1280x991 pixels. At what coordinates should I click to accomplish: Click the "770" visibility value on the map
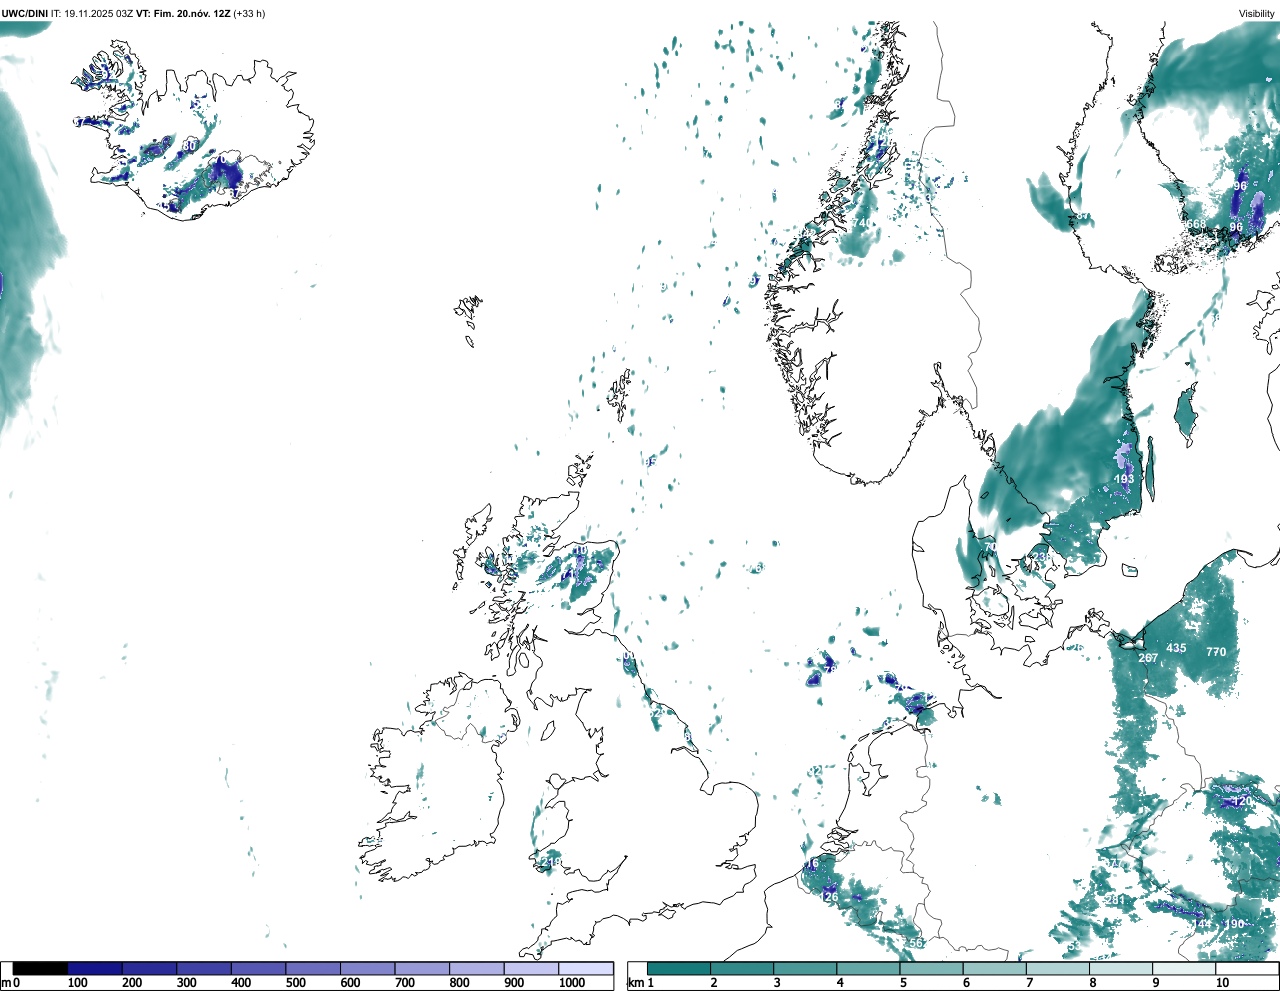pyautogui.click(x=1215, y=652)
